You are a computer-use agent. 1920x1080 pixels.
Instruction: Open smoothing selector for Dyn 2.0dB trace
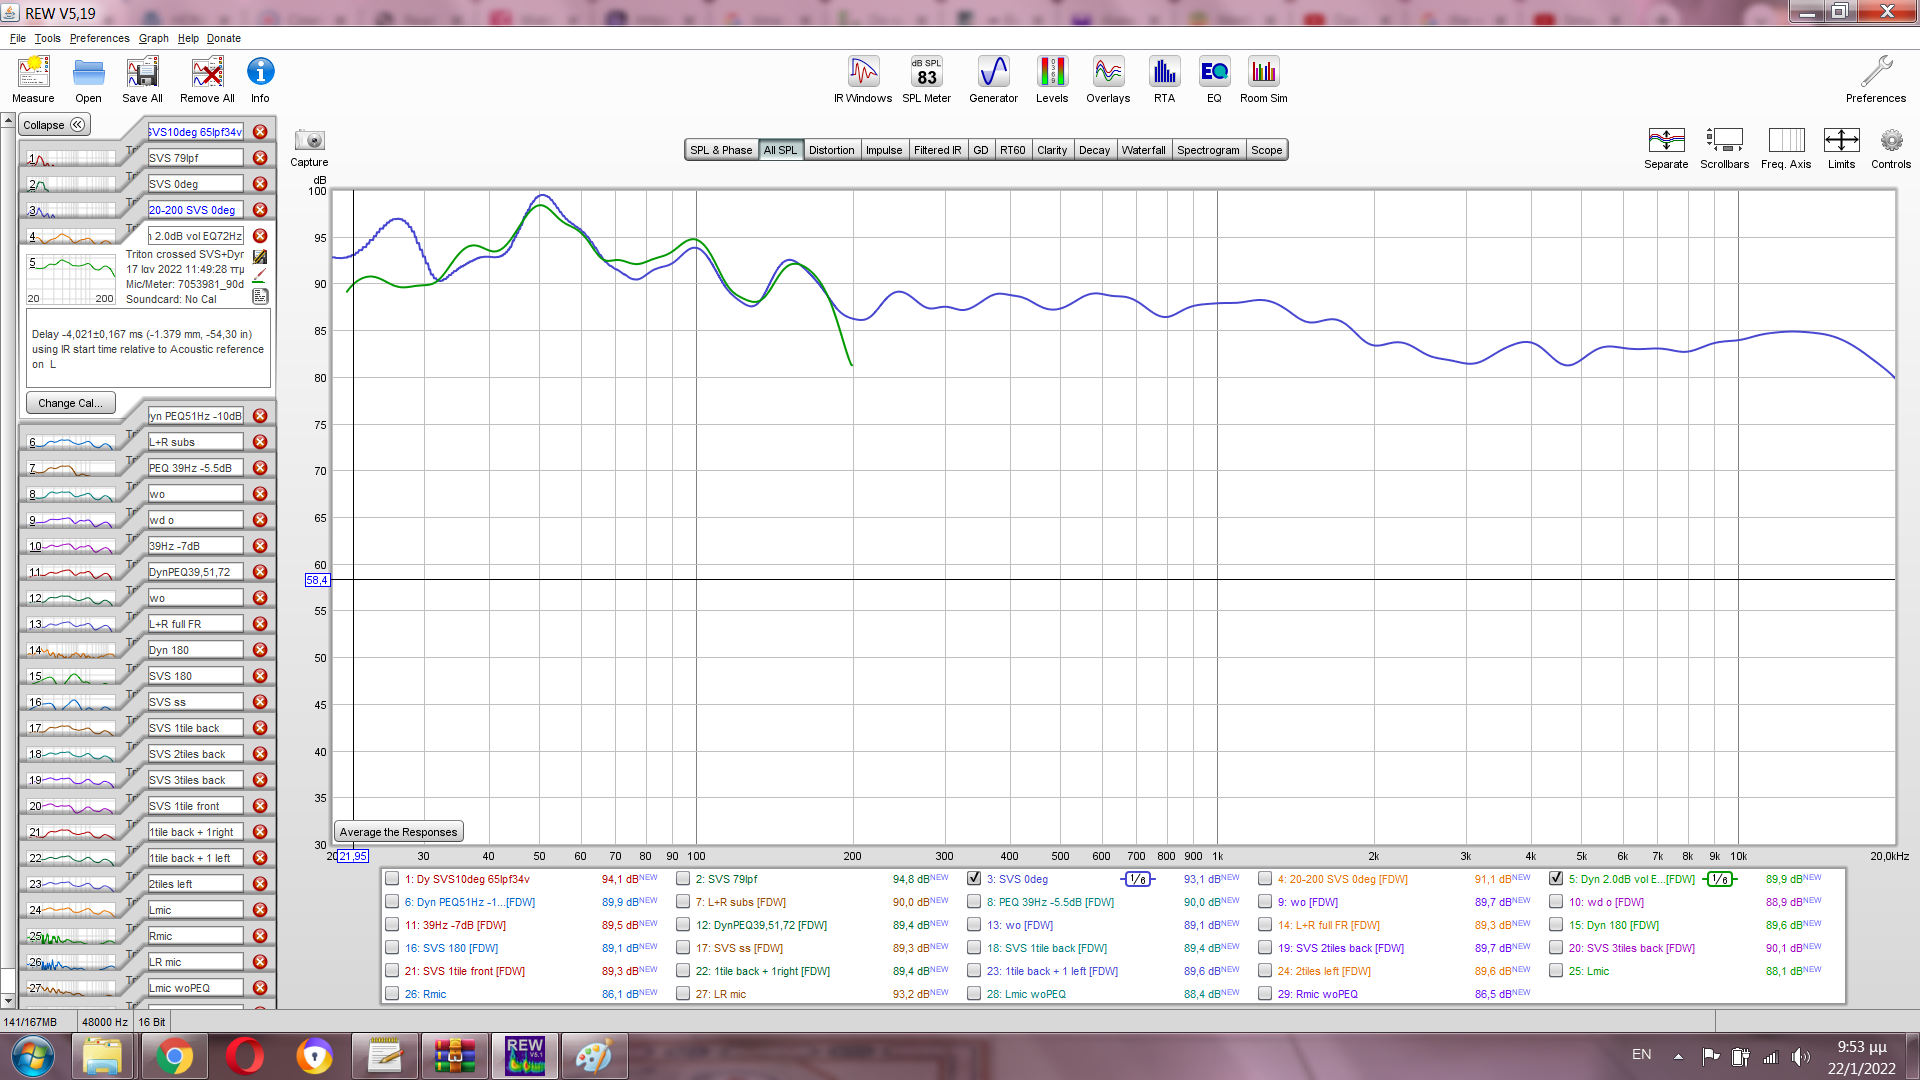(x=1719, y=879)
